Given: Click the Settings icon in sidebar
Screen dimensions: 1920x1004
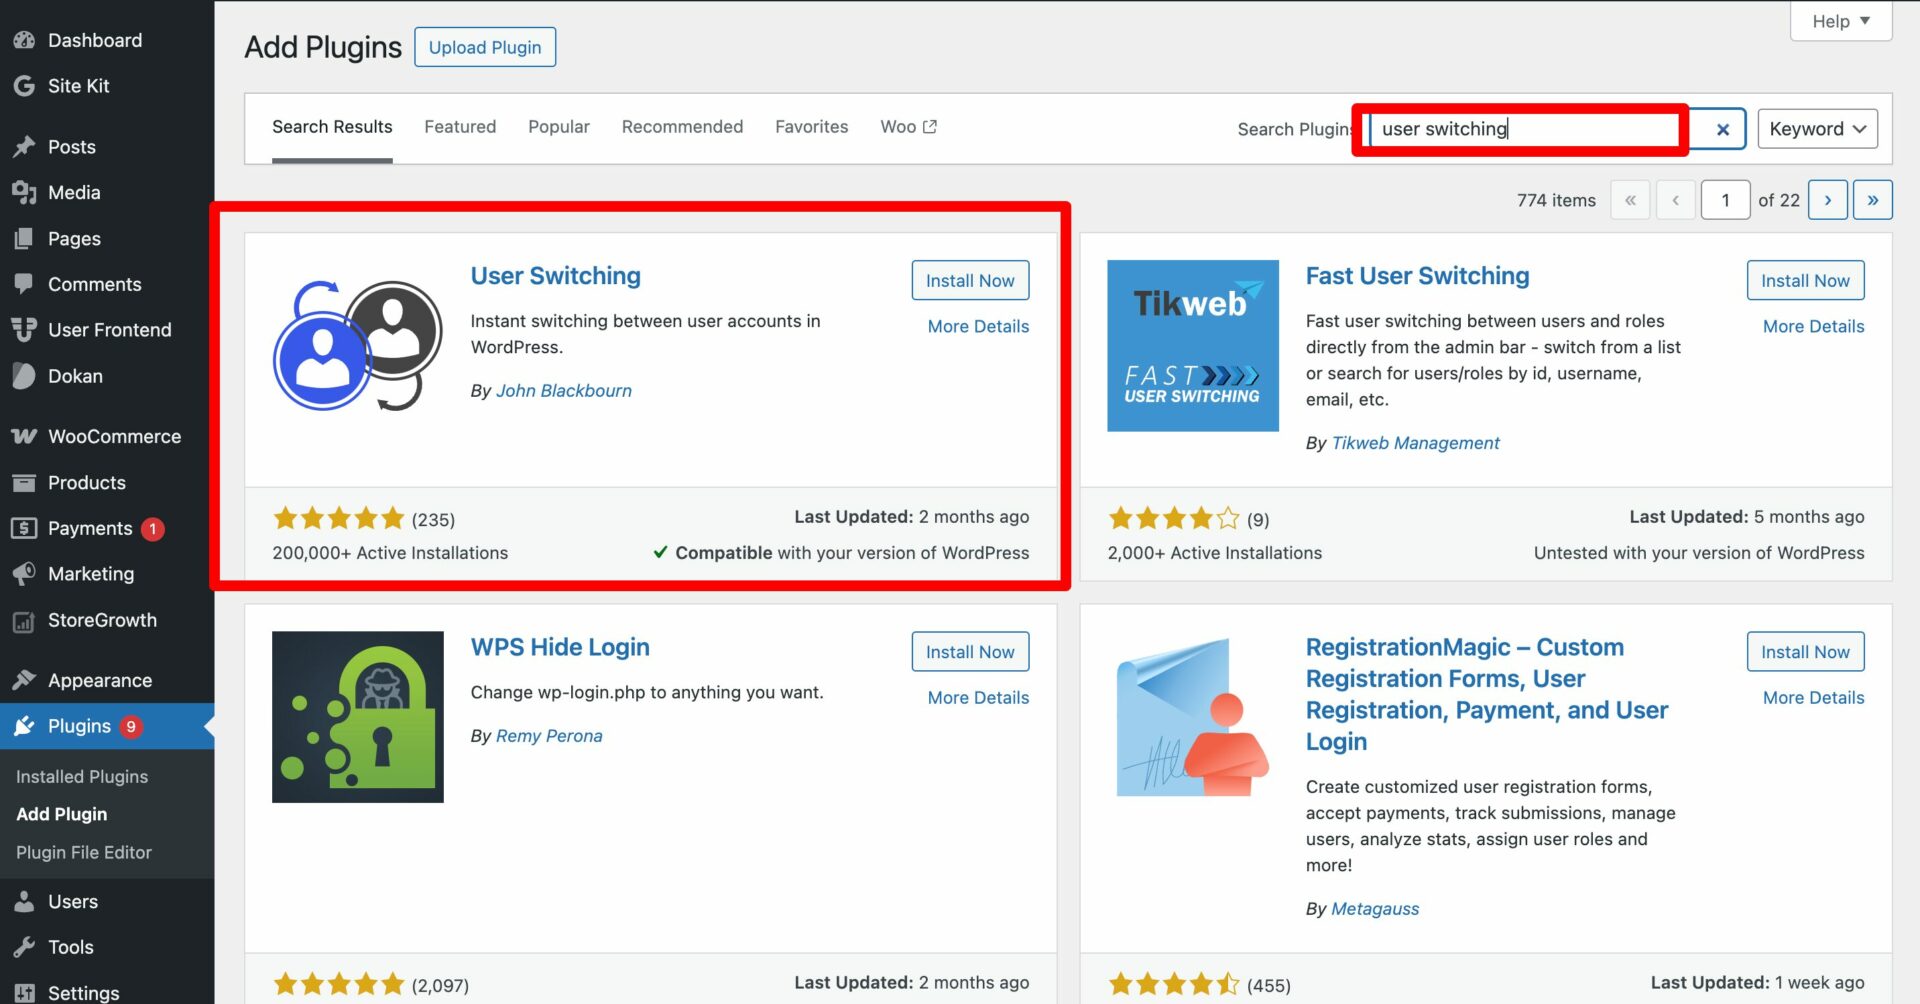Looking at the screenshot, I should 24,993.
